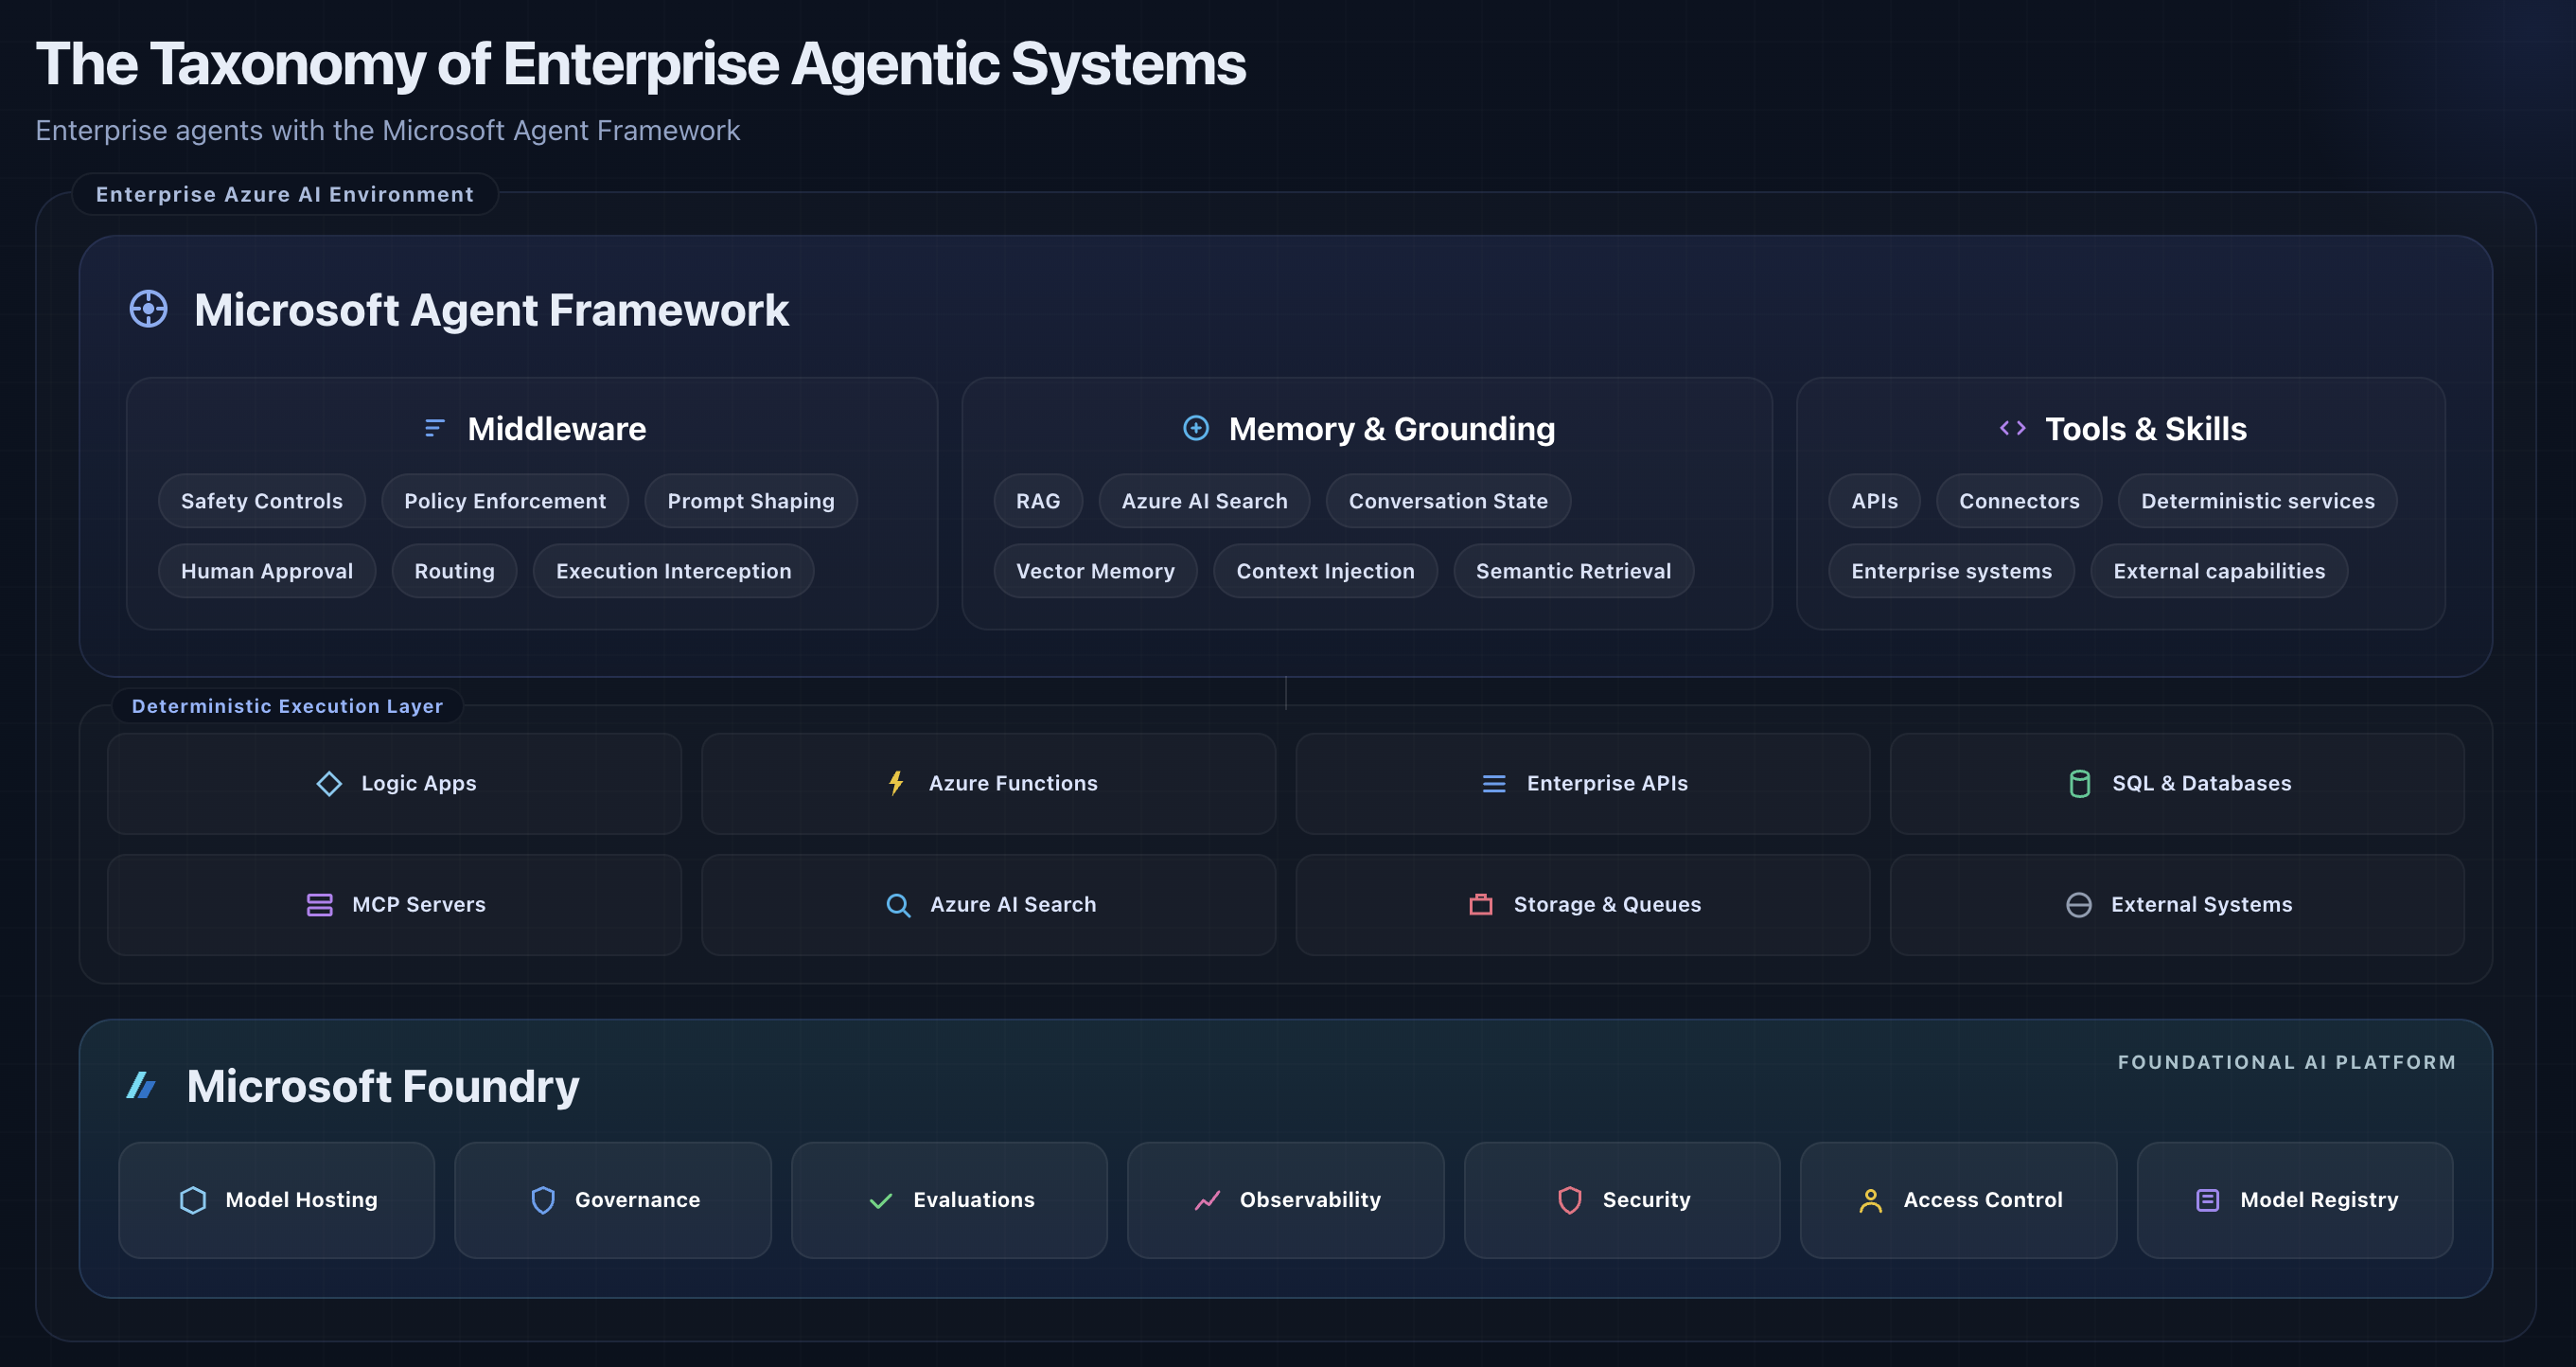Click the Security shield icon
Screen dimensions: 2576x1367
click(1570, 1200)
